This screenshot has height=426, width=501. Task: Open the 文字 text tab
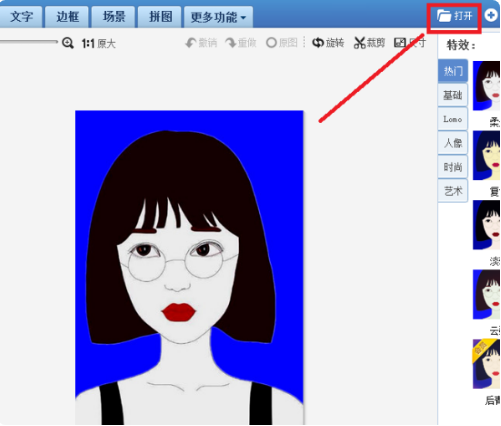point(21,17)
